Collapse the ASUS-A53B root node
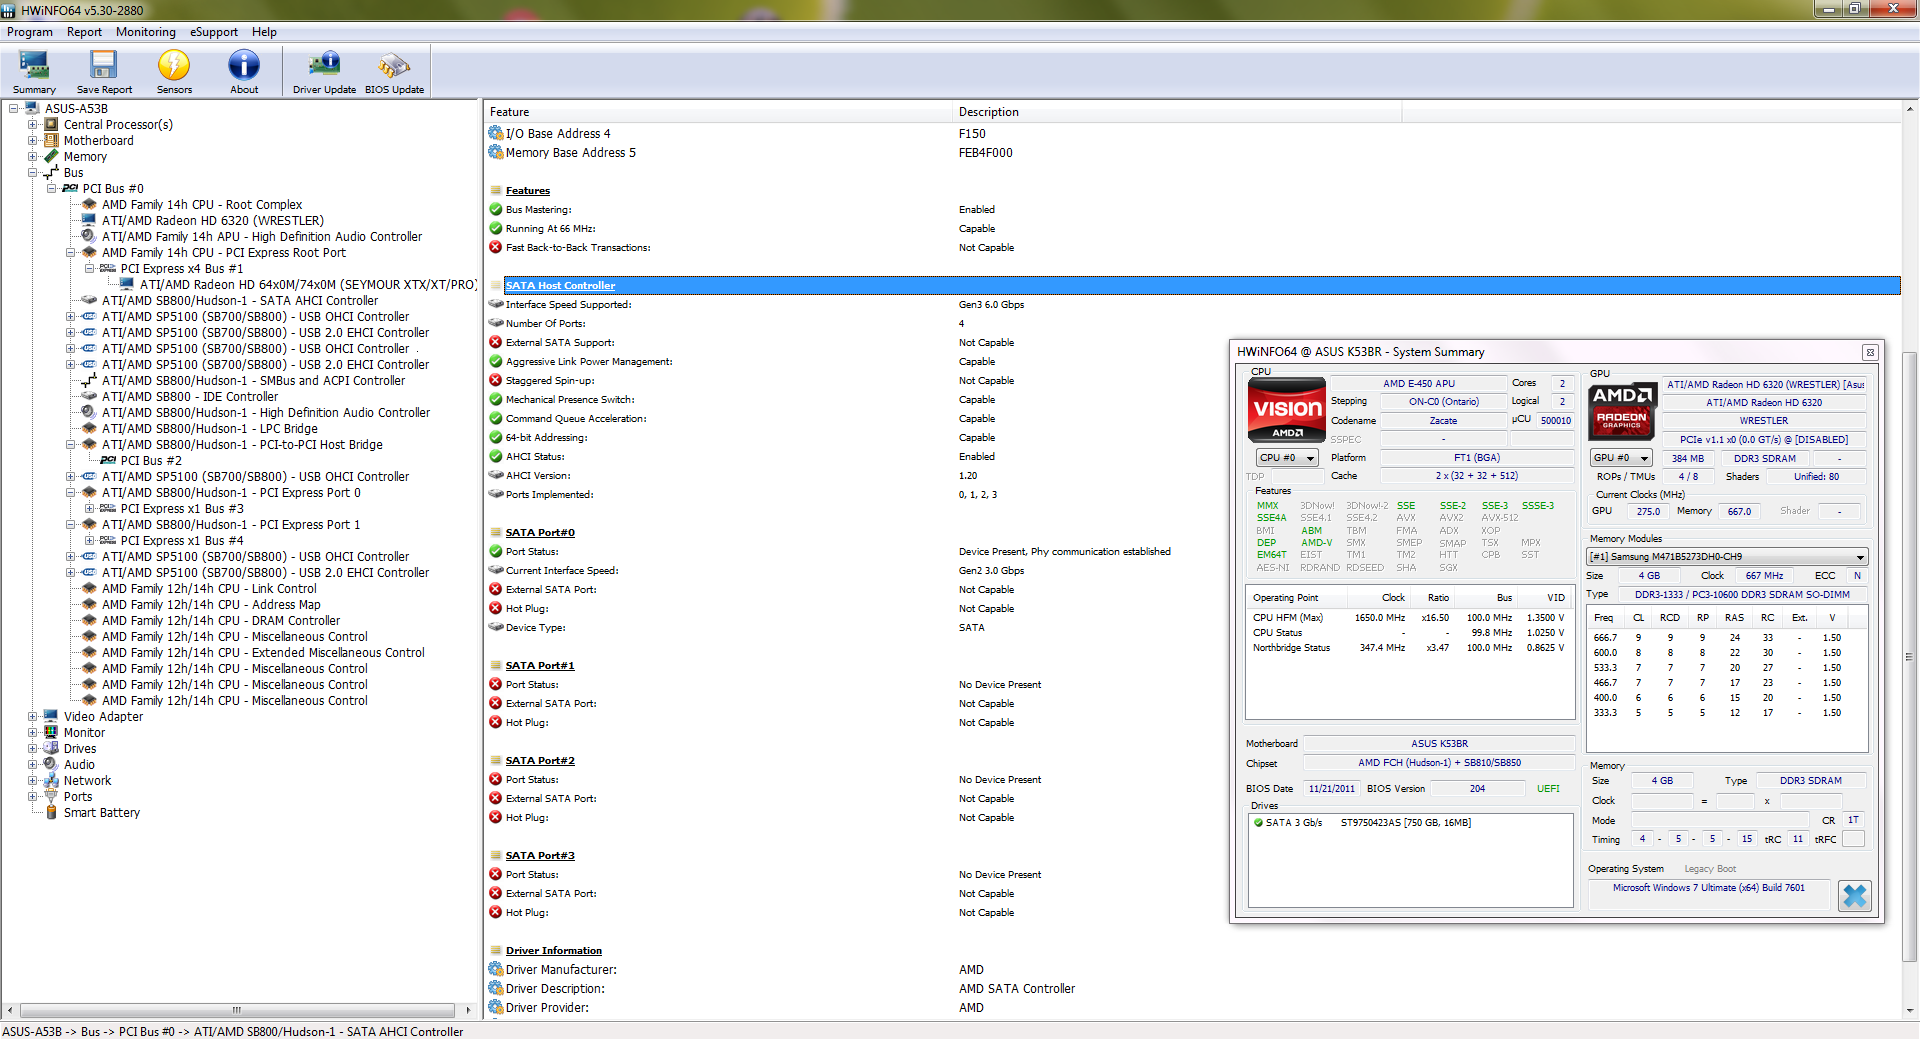Viewport: 1920px width, 1040px height. (14, 109)
